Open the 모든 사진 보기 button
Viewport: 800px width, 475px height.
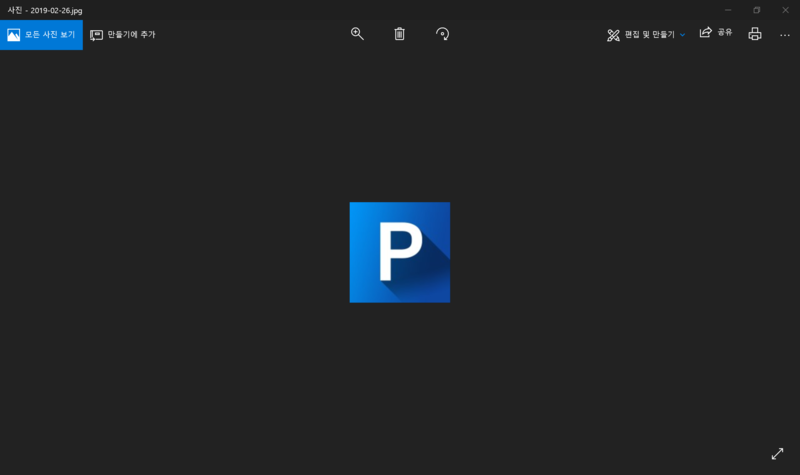point(41,35)
